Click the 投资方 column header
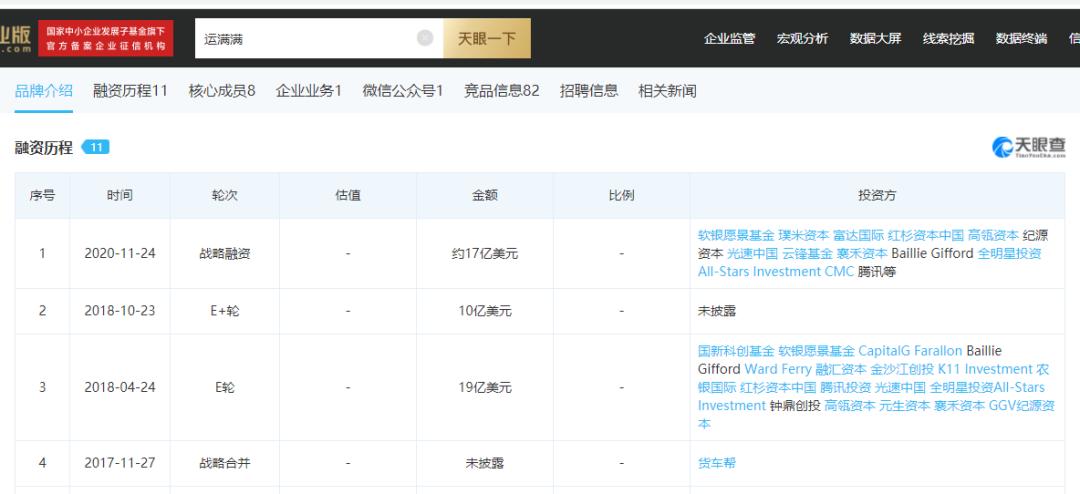Viewport: 1080px width, 494px height. tap(877, 196)
